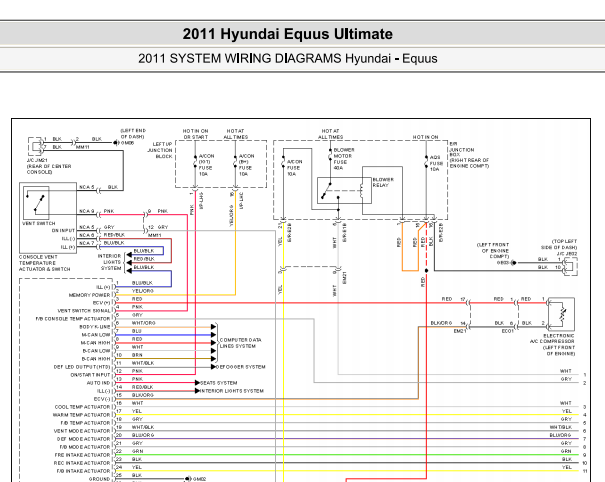Click the "B-CAN LOW" pin label
Viewport: 605px width, 482px height.
[96, 351]
